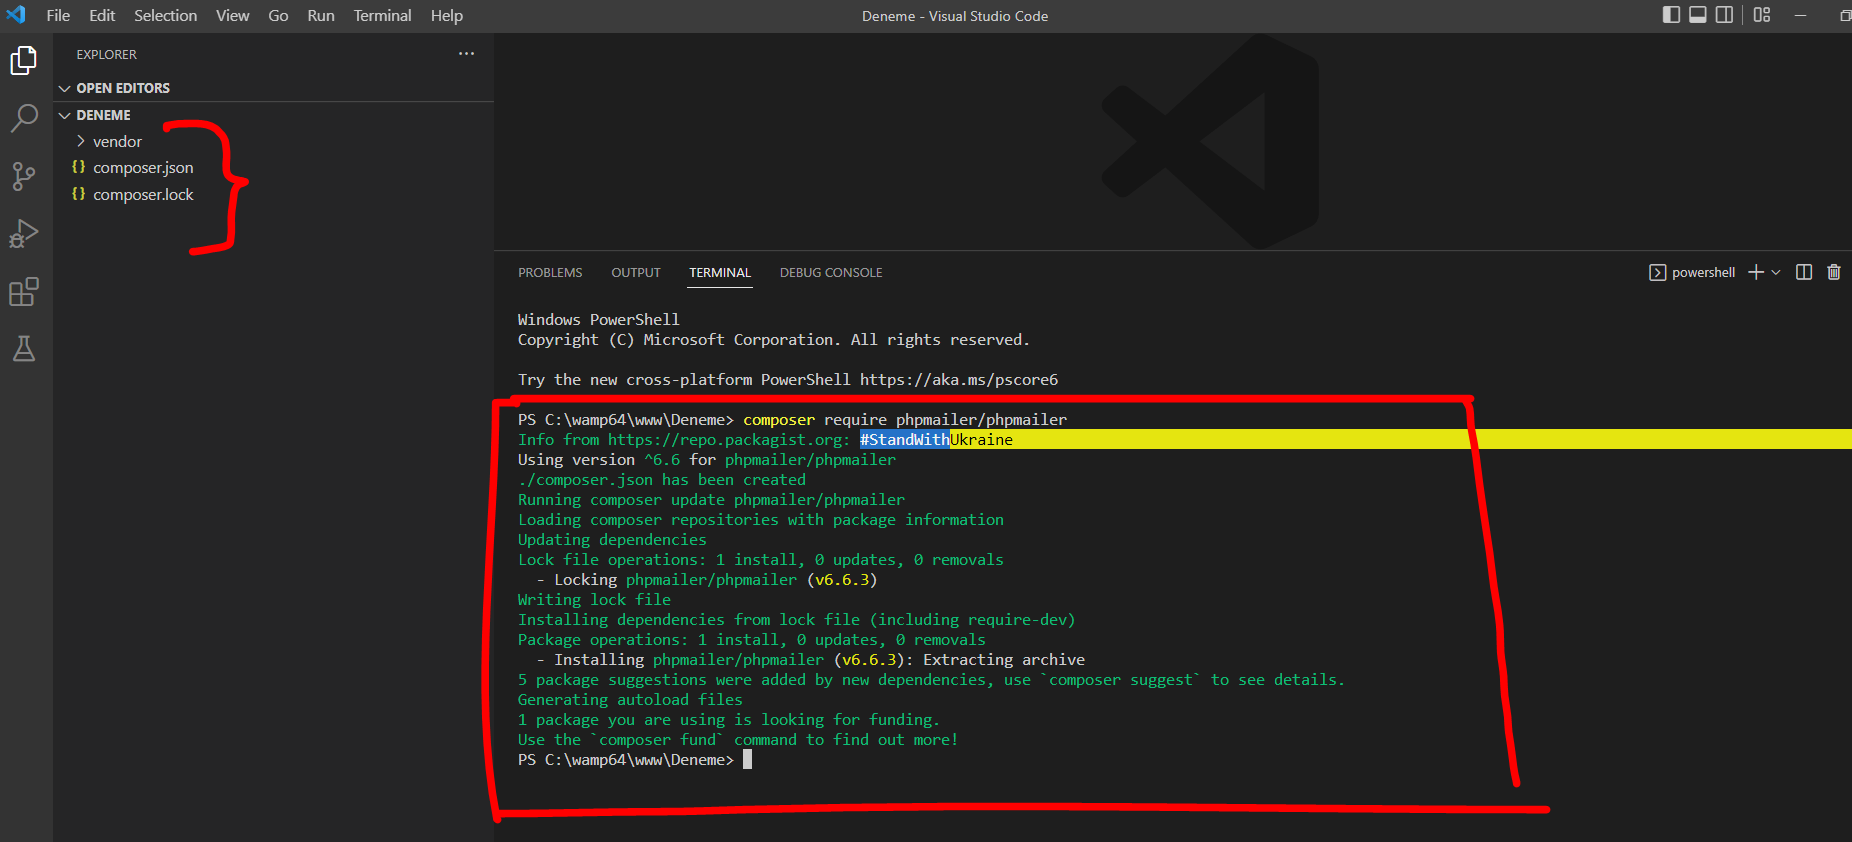Switch to the Debug Console tab
The image size is (1852, 842).
831,273
